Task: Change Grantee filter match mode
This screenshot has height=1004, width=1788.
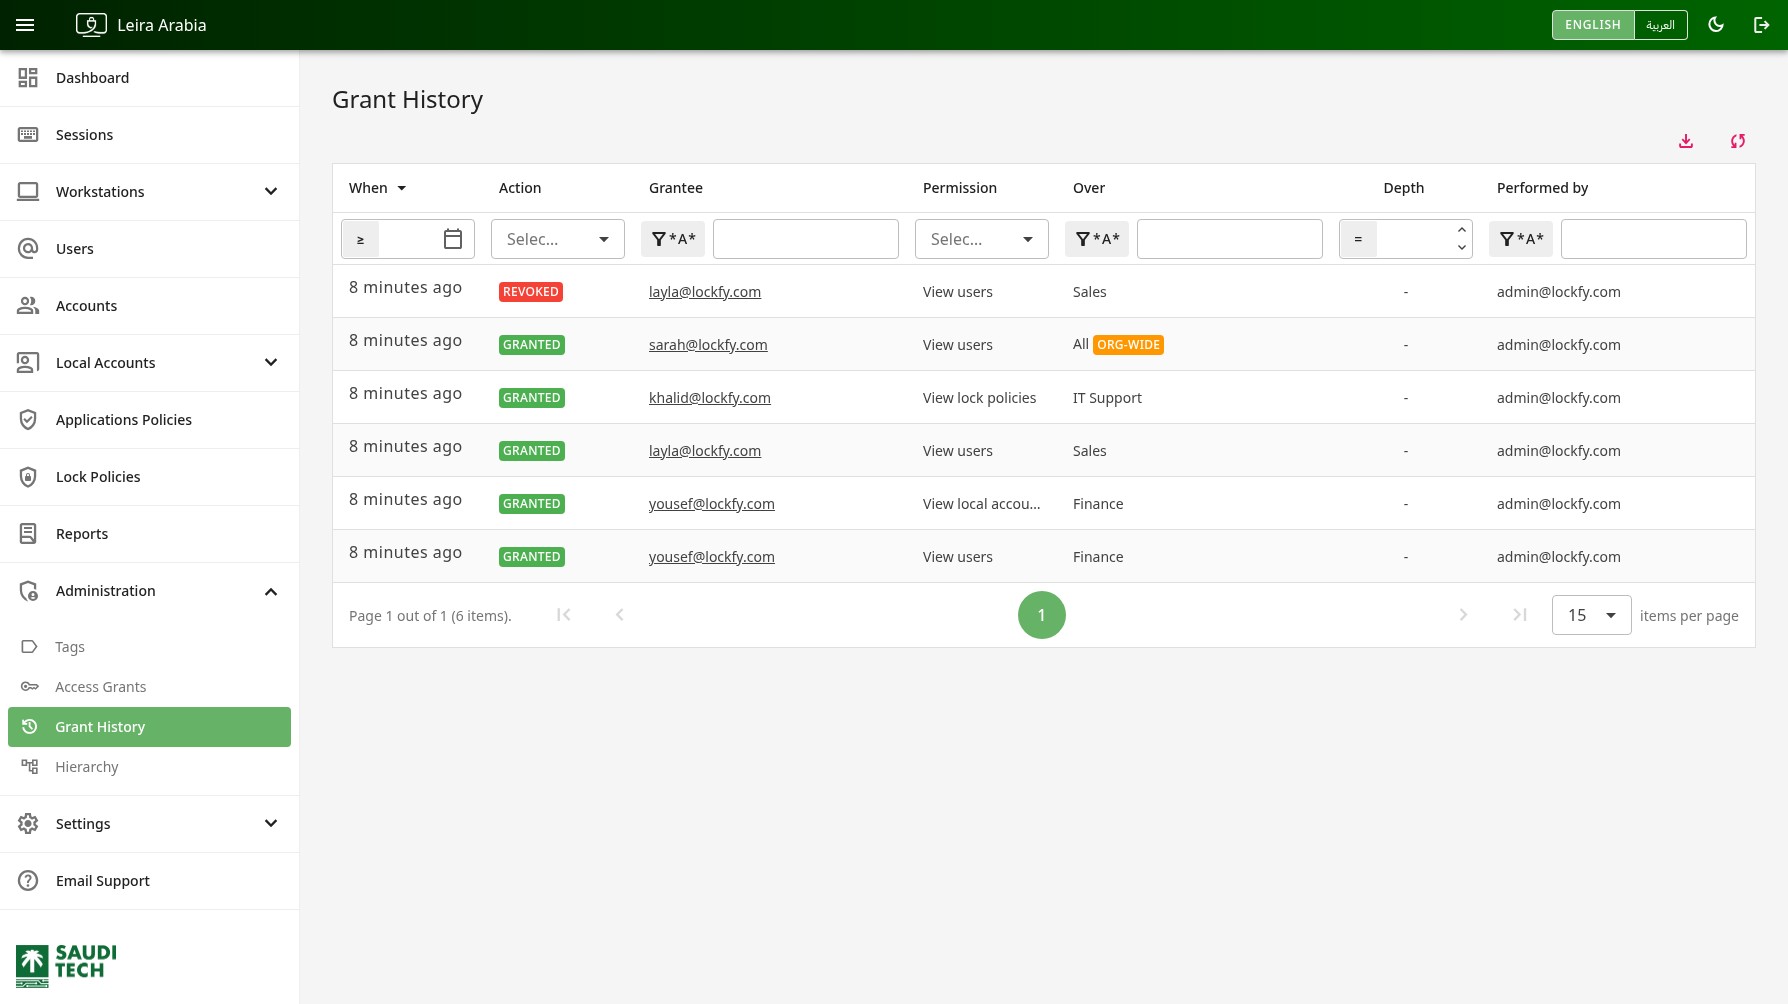Action: [x=673, y=239]
